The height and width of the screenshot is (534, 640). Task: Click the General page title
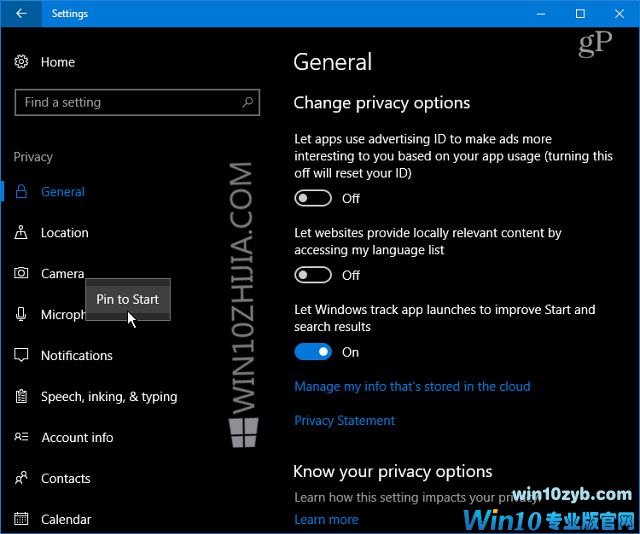pyautogui.click(x=333, y=62)
